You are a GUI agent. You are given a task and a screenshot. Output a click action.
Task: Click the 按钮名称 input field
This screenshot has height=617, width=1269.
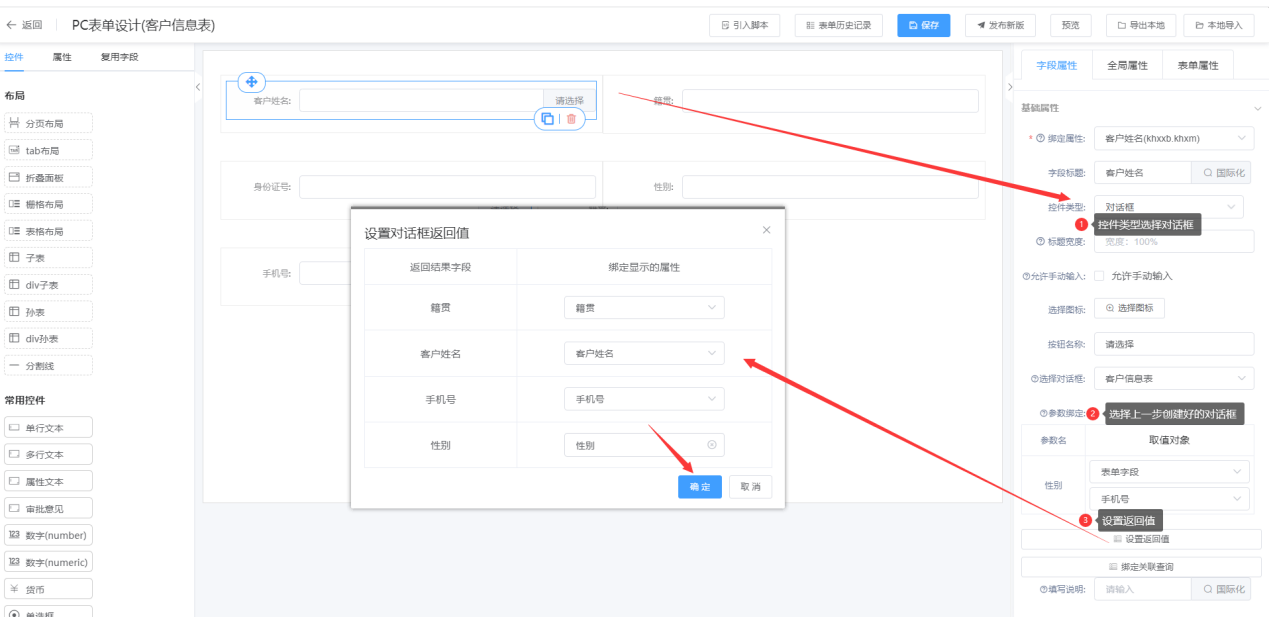1174,344
